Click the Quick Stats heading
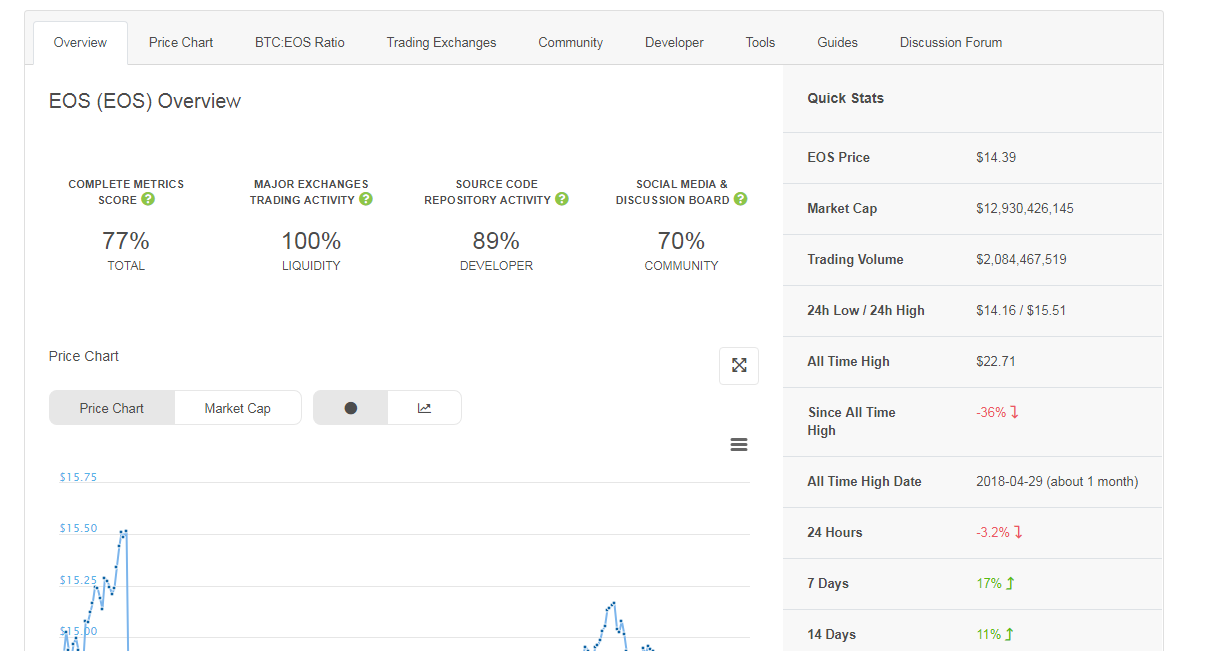Viewport: 1228px width, 651px height. click(x=846, y=98)
